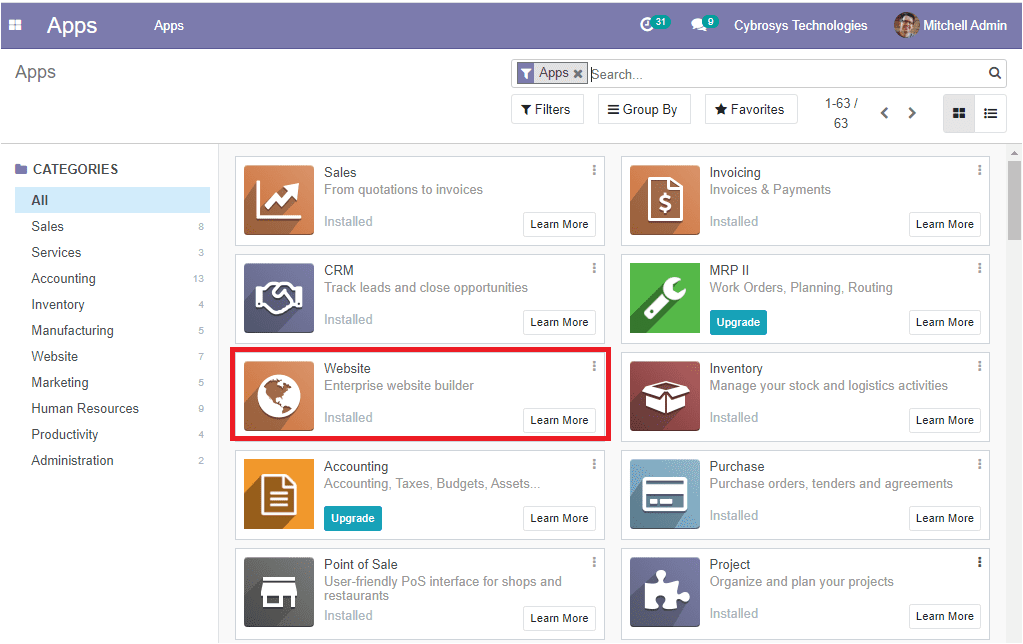The image size is (1023, 644).
Task: Click the MRP II wrench icon
Action: pyautogui.click(x=665, y=298)
